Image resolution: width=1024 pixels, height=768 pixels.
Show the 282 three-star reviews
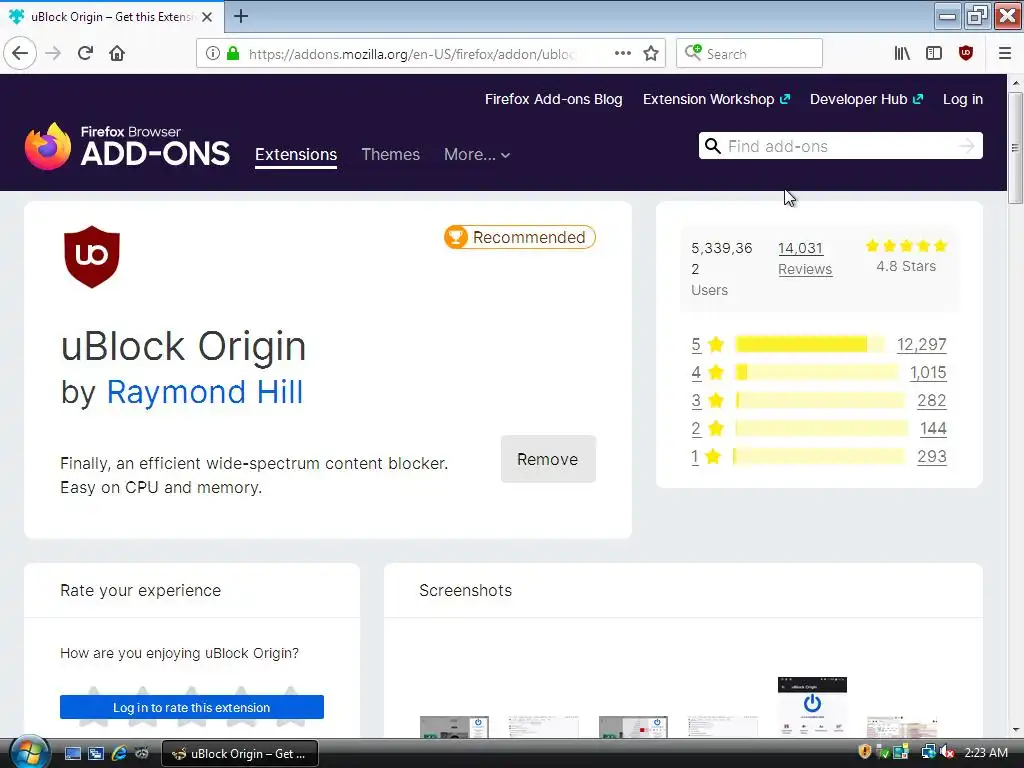932,400
